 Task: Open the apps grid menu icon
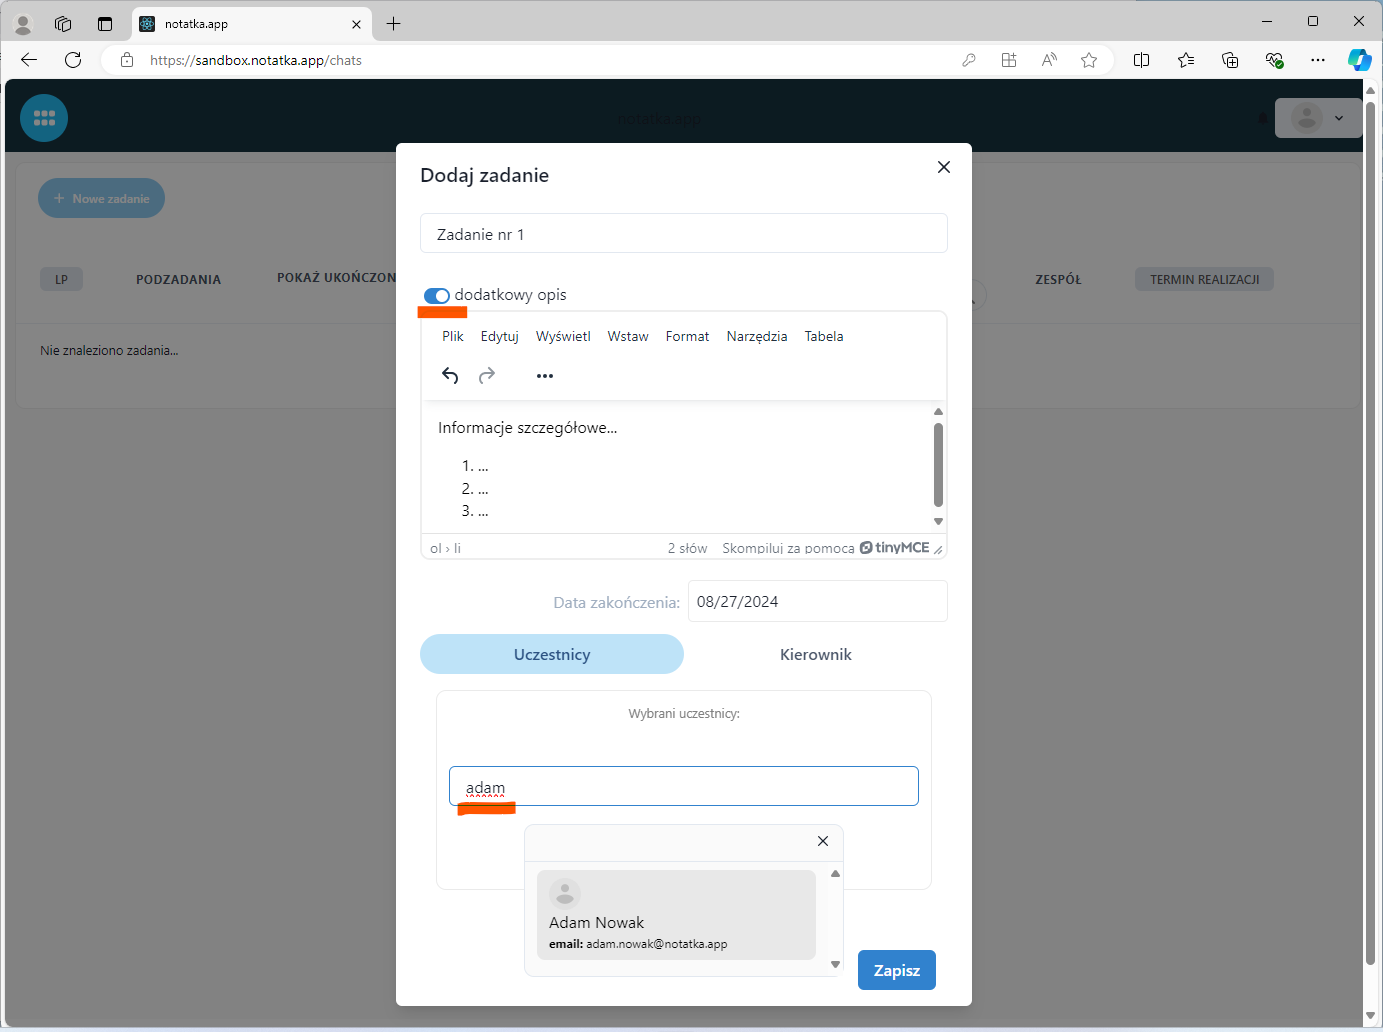44,118
